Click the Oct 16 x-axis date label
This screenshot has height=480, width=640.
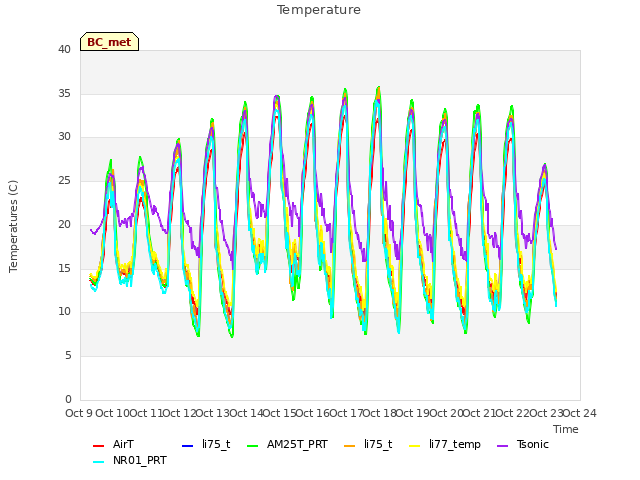tap(313, 413)
